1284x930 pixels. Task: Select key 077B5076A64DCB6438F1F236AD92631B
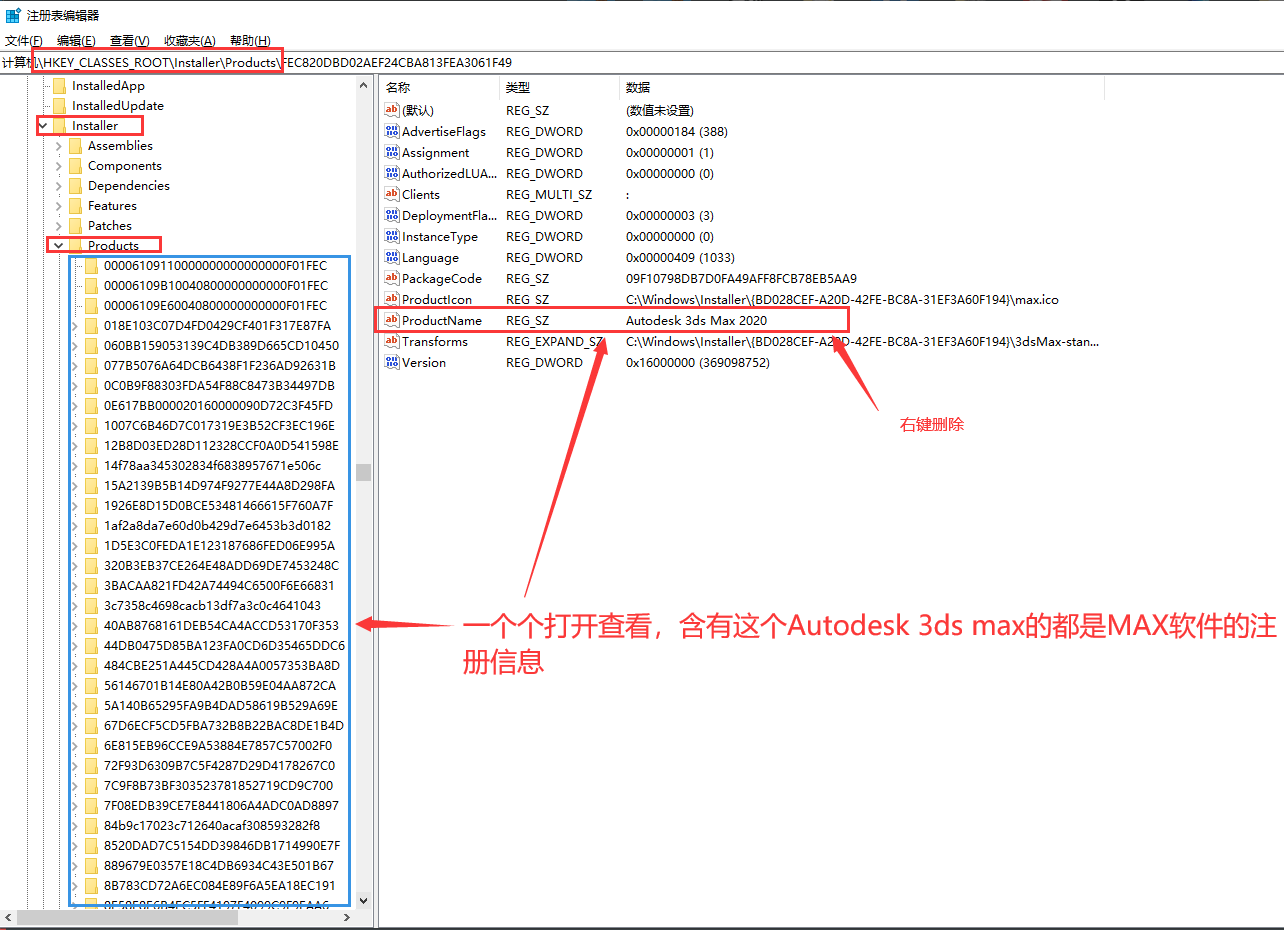pos(219,365)
